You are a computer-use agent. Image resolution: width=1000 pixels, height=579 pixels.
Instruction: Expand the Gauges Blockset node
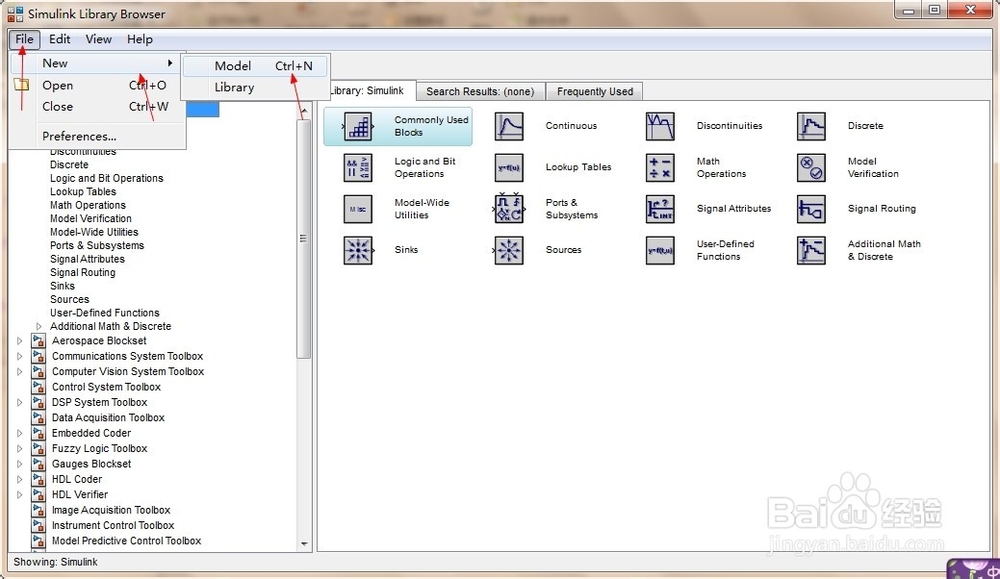[19, 464]
